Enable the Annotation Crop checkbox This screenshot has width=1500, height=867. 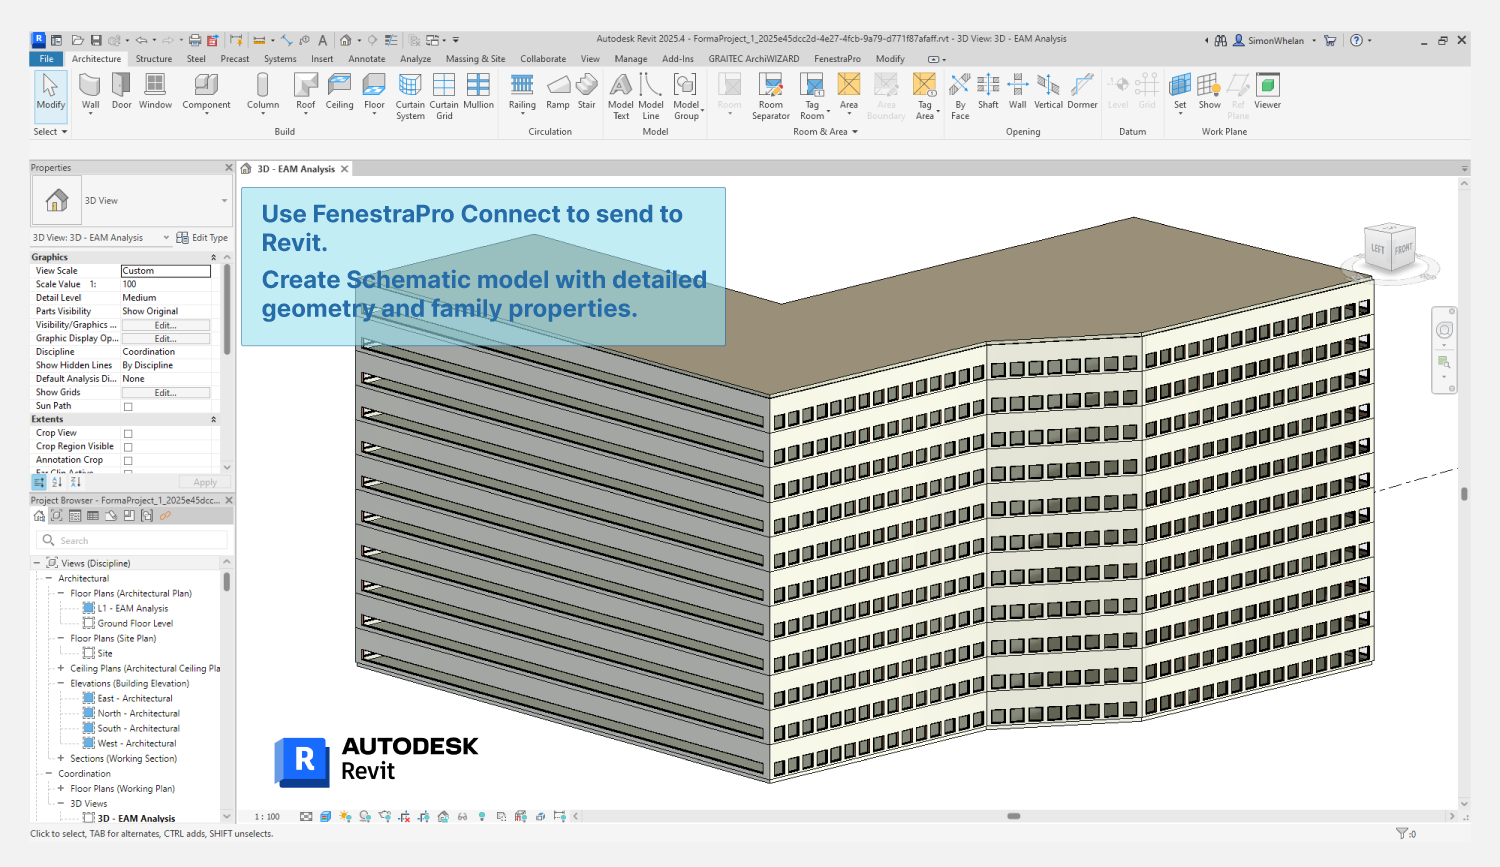click(x=128, y=461)
